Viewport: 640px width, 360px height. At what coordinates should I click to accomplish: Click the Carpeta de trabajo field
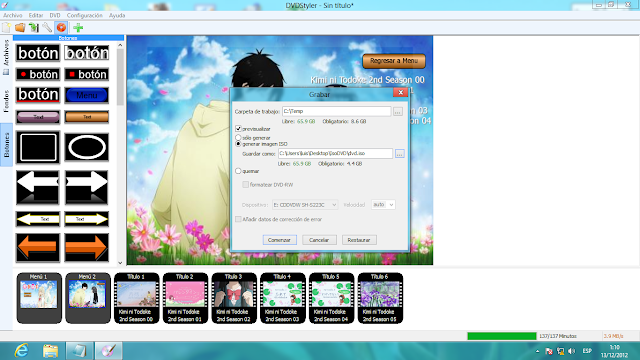[x=336, y=111]
